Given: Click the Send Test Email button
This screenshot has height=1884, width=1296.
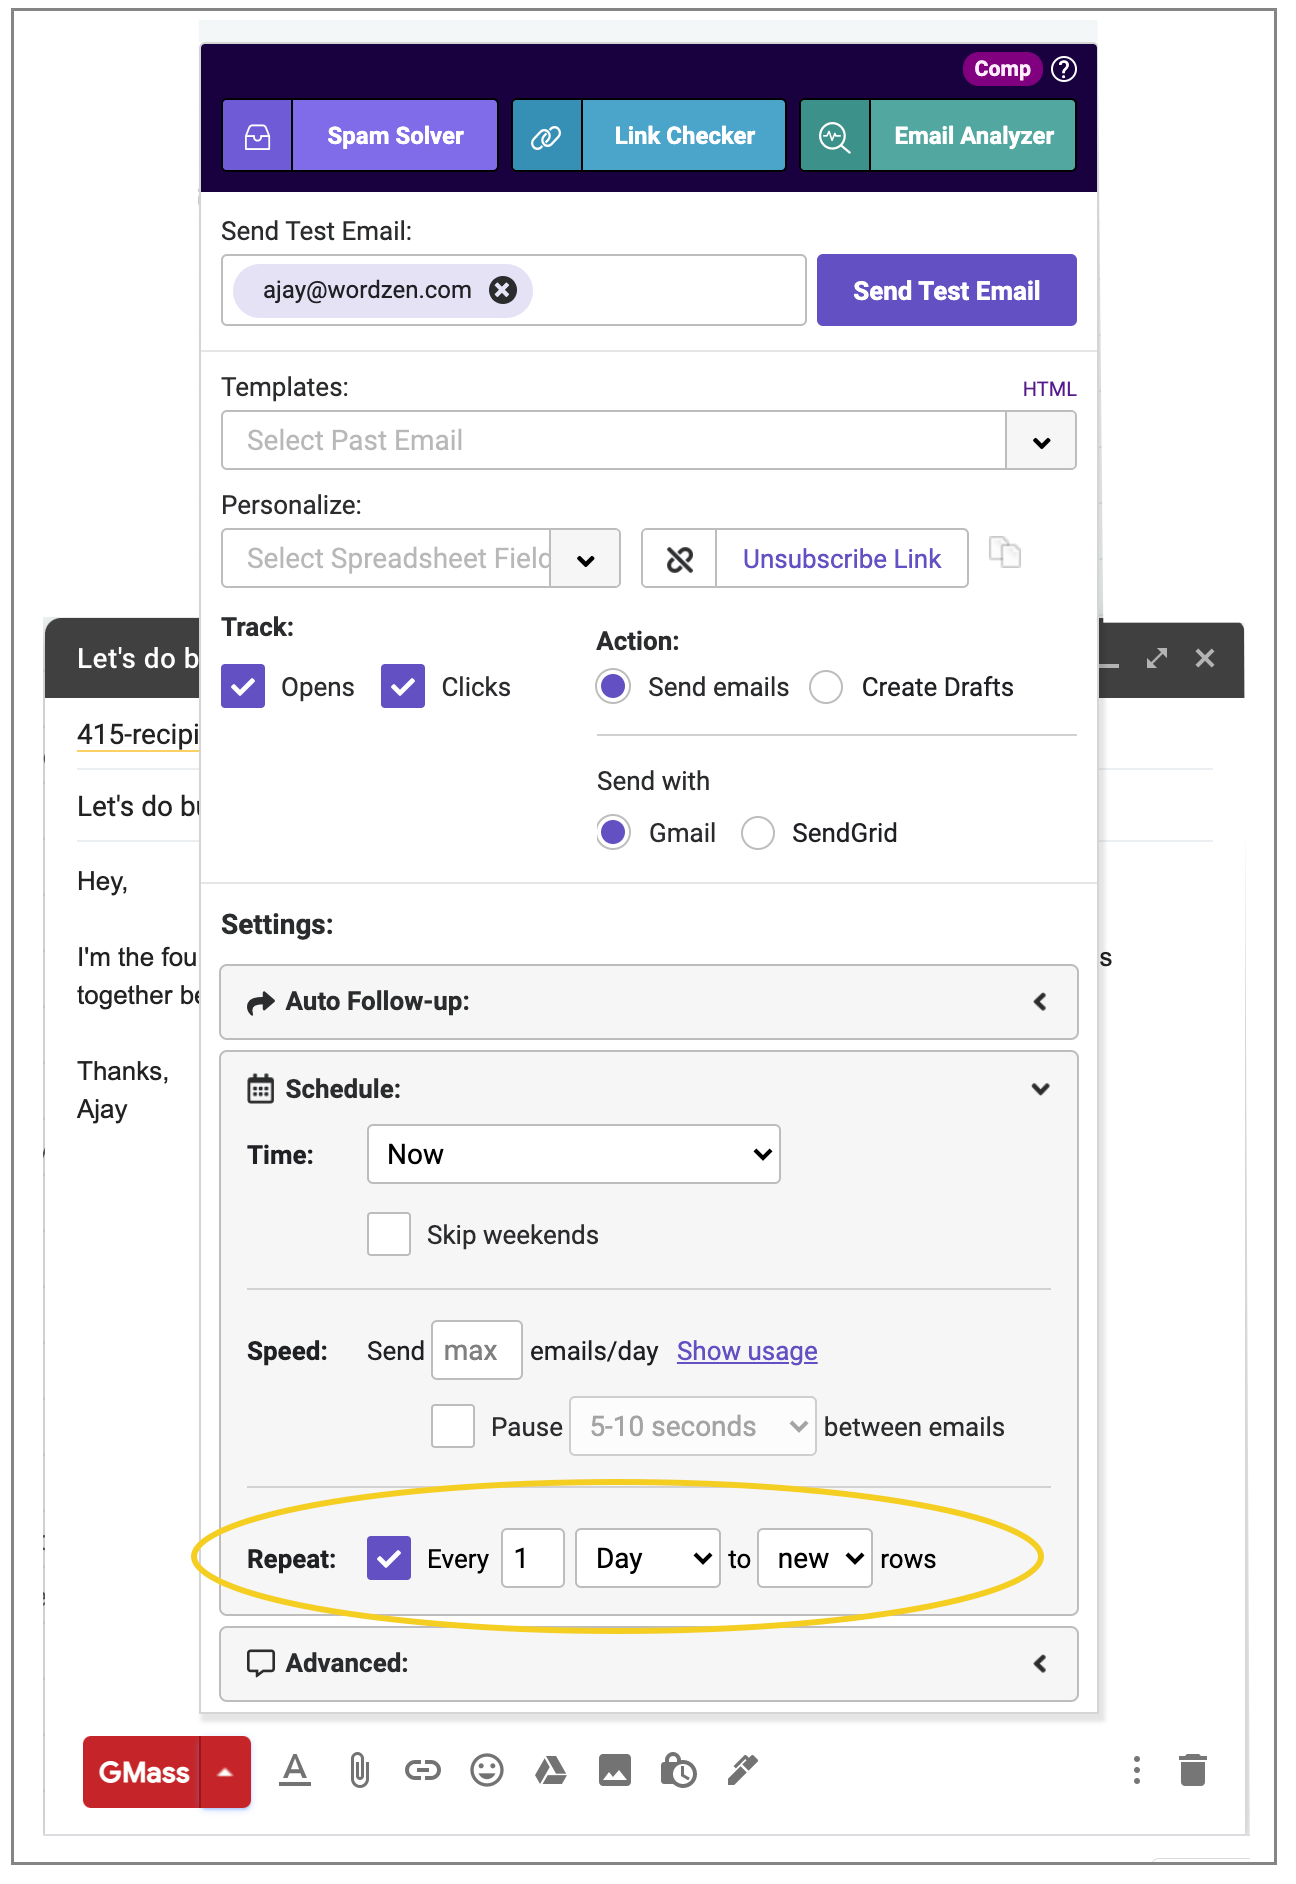Looking at the screenshot, I should [x=947, y=290].
